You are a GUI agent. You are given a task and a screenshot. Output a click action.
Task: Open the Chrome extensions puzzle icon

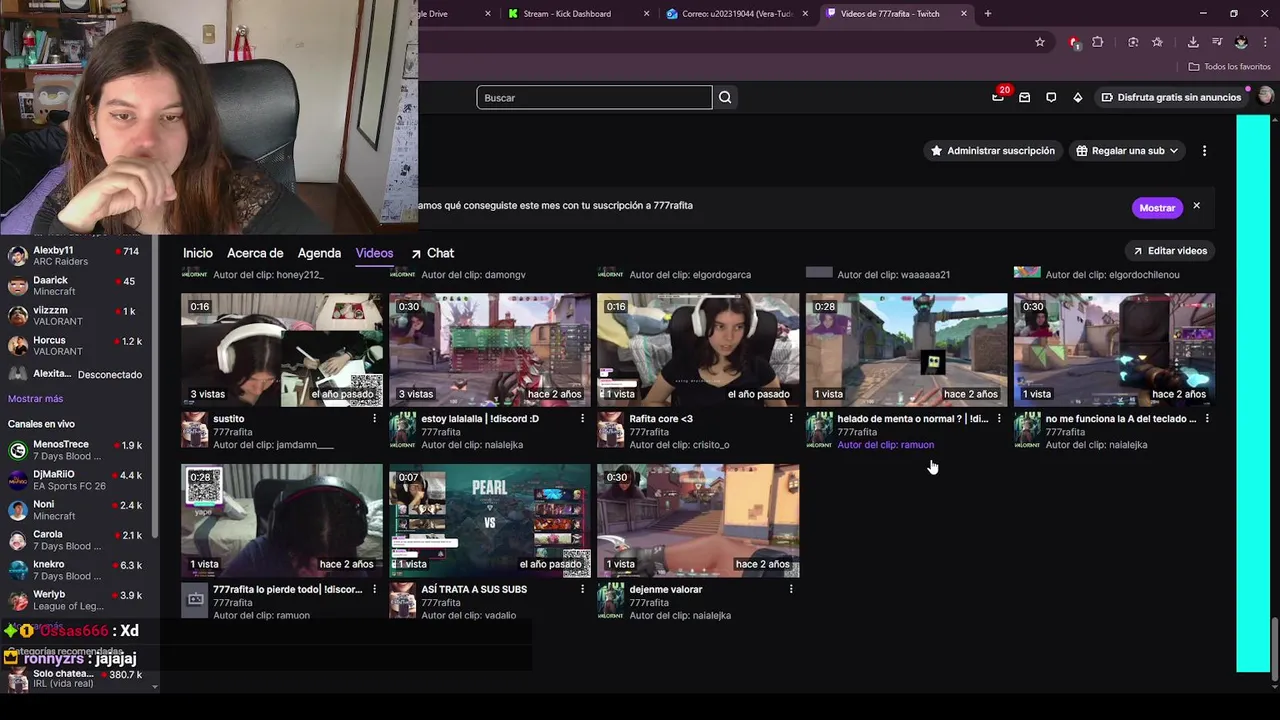(x=1098, y=42)
